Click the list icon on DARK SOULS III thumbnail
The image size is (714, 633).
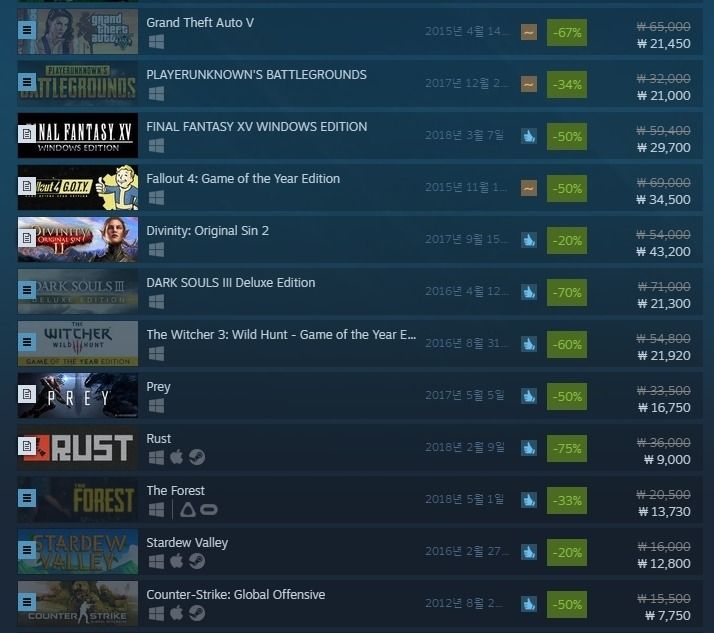(27, 290)
